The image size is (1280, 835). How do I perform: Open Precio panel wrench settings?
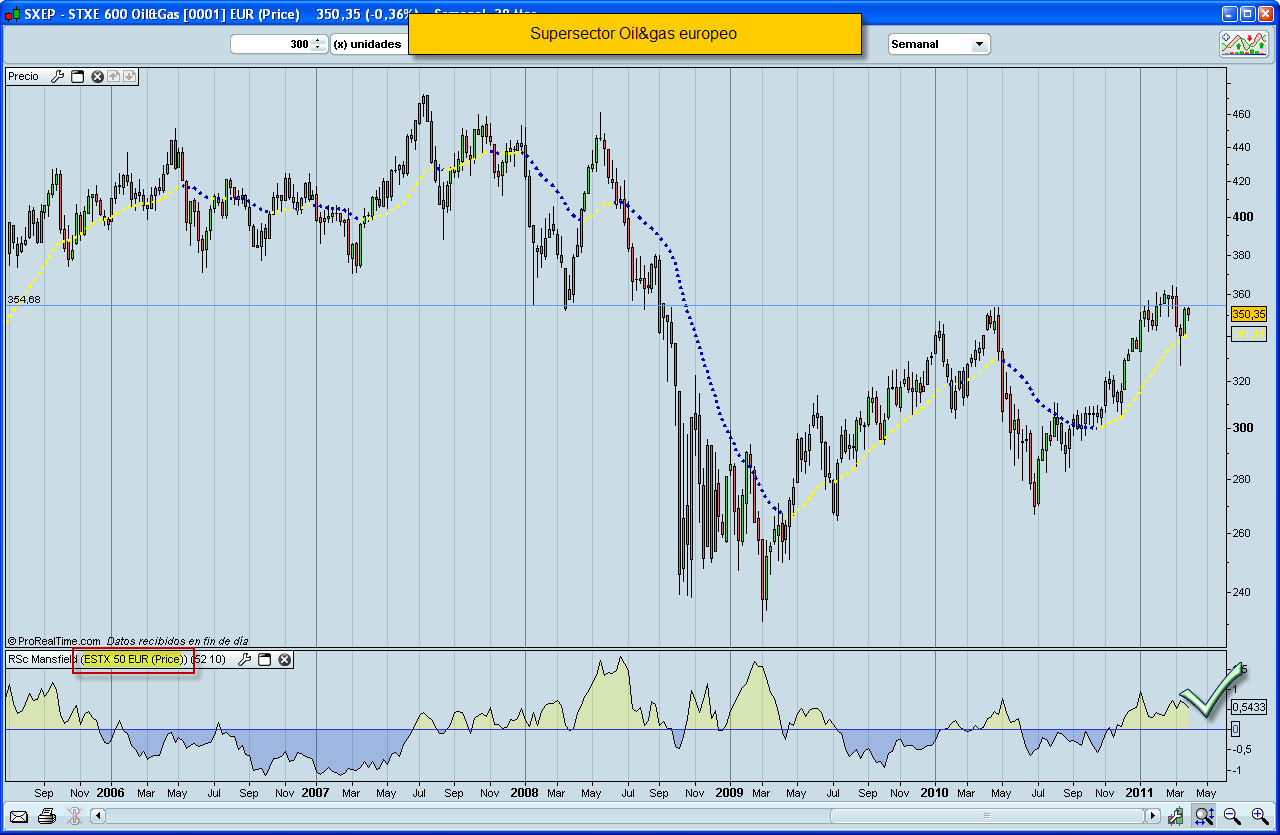tap(57, 76)
